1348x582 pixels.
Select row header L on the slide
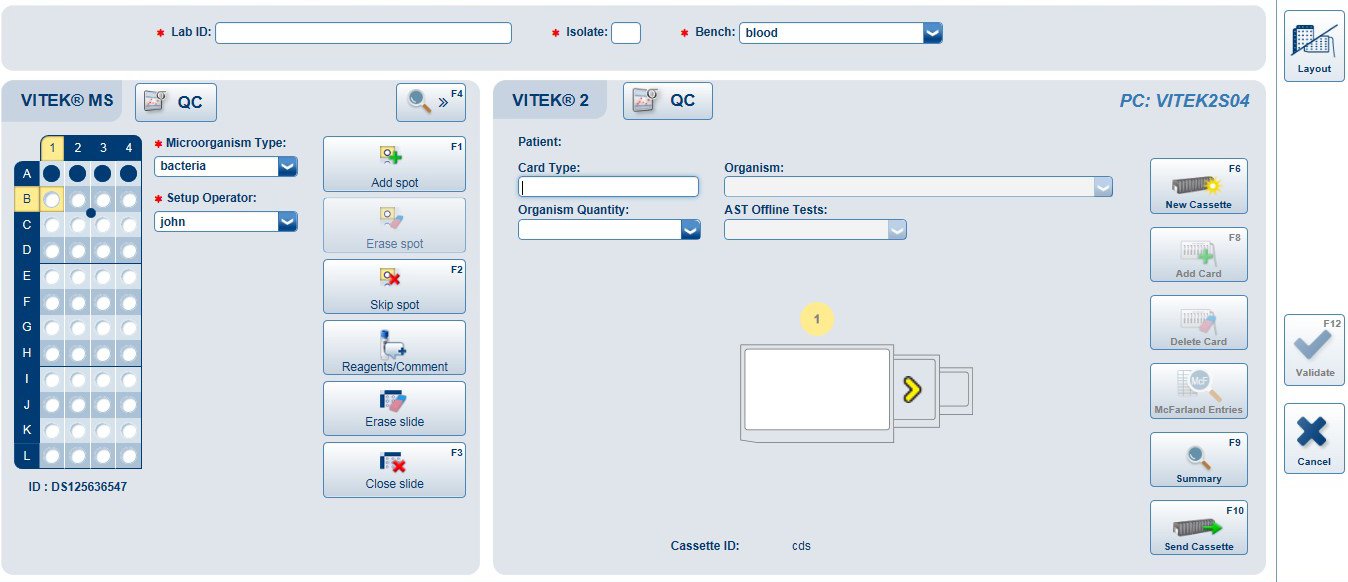pos(27,456)
